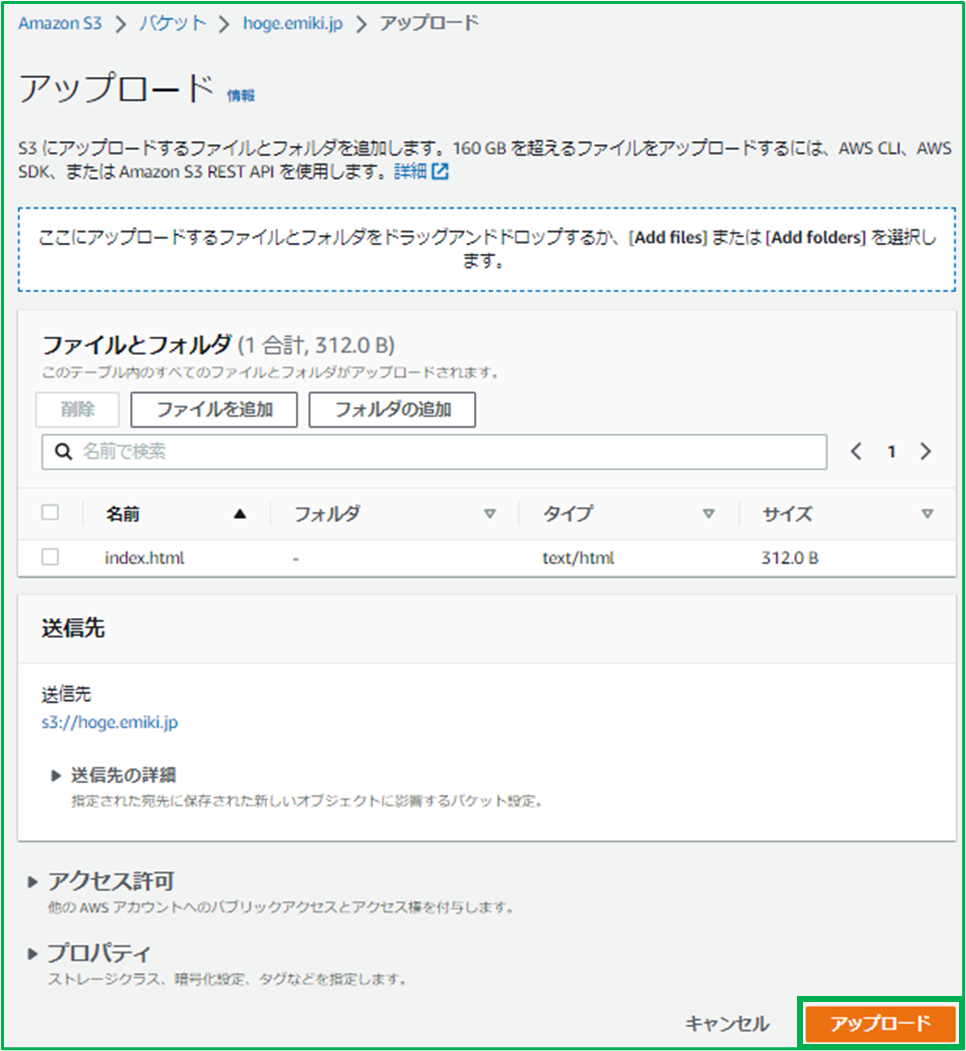The height and width of the screenshot is (1051, 966).
Task: Go to the next page arrow
Action: pyautogui.click(x=926, y=451)
